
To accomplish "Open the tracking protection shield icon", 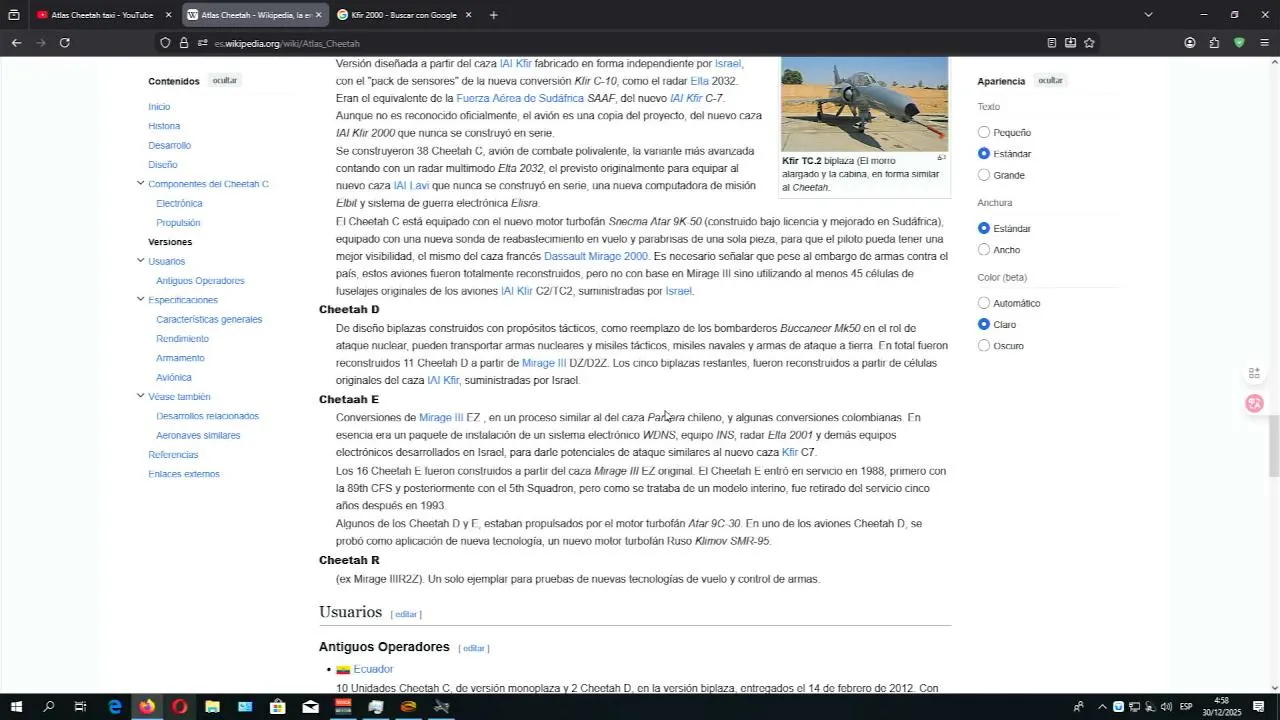I will coord(165,43).
